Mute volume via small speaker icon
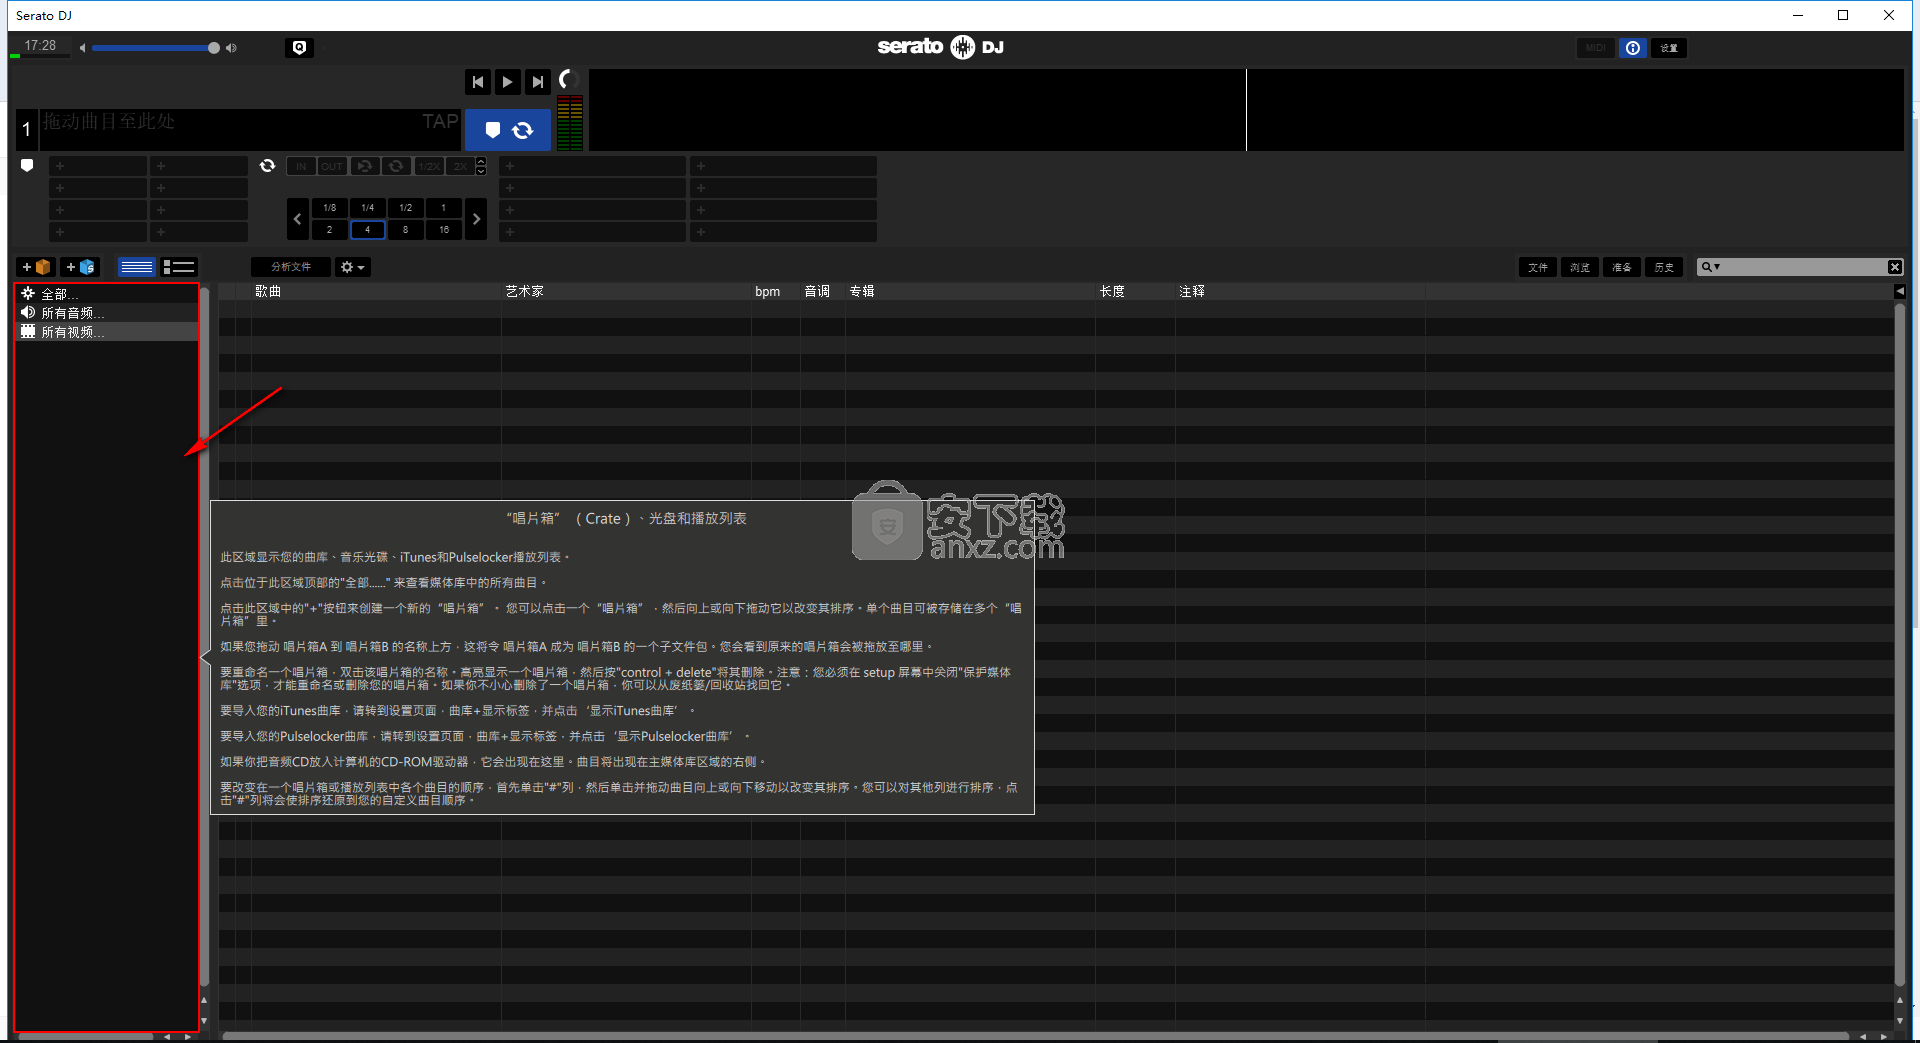Viewport: 1920px width, 1043px height. pos(82,48)
